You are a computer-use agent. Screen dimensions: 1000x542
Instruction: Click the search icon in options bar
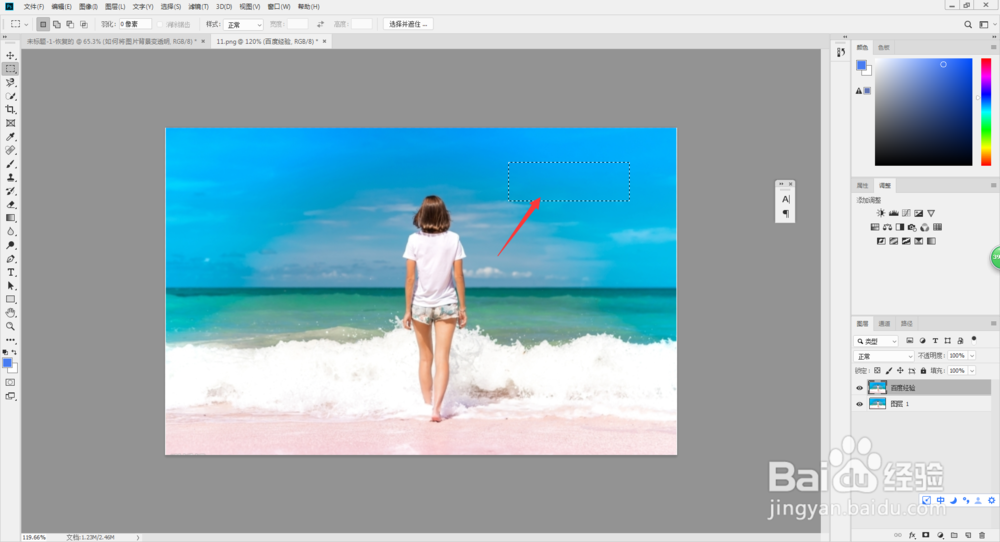967,24
